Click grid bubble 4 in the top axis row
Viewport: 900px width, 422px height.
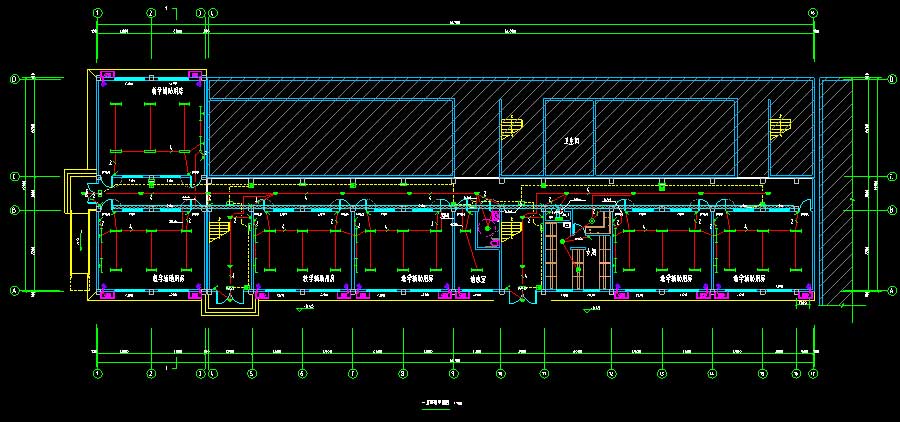pyautogui.click(x=213, y=12)
